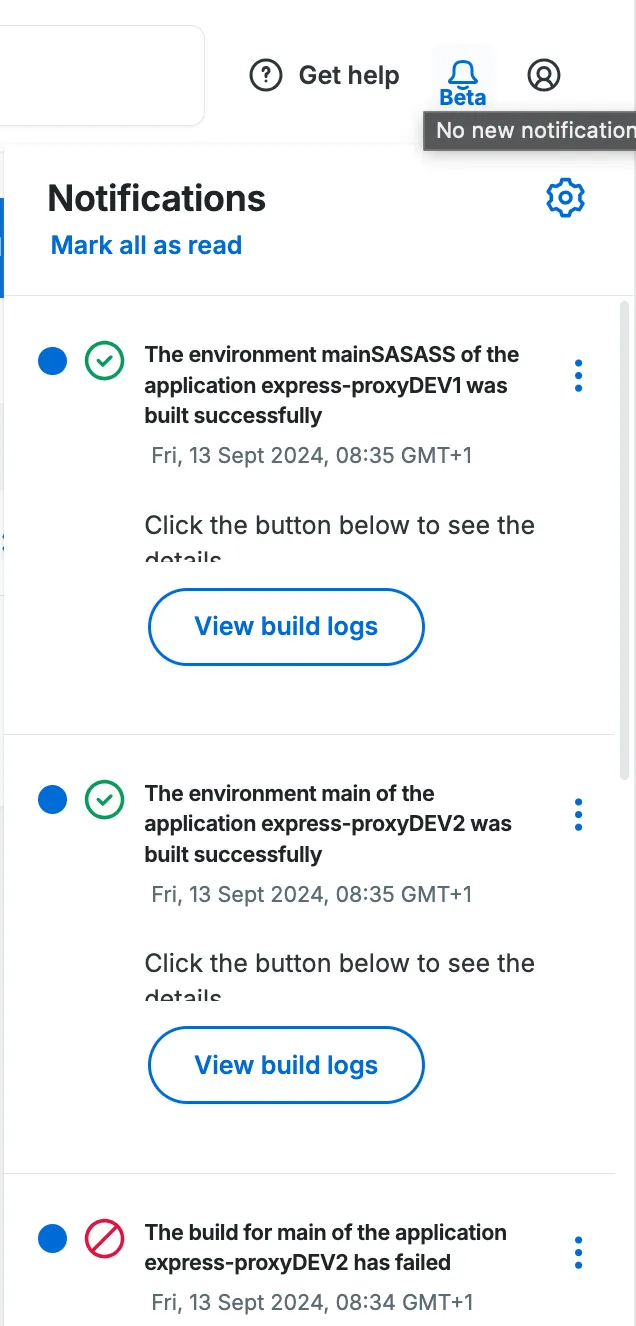636x1326 pixels.
Task: Click the Beta label under the bell
Action: click(462, 97)
